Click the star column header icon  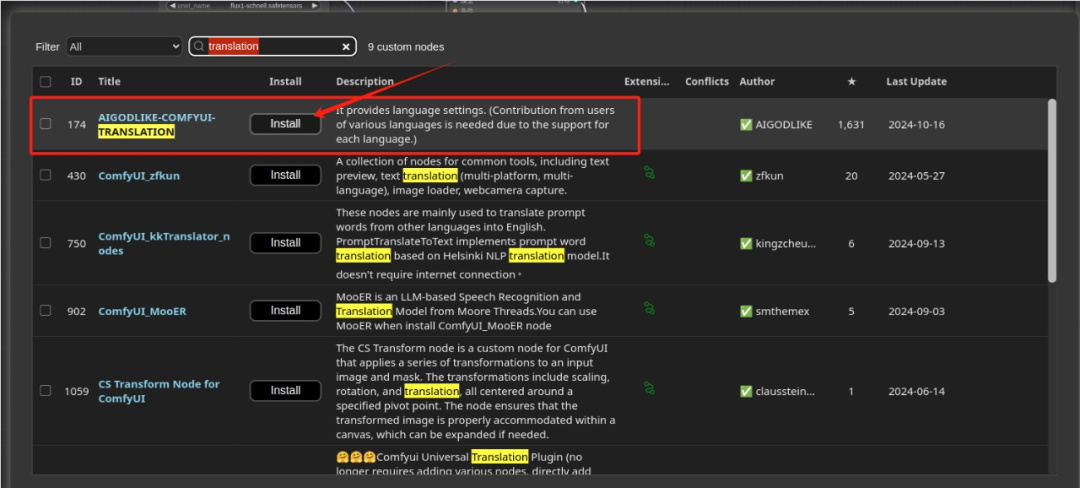(851, 81)
